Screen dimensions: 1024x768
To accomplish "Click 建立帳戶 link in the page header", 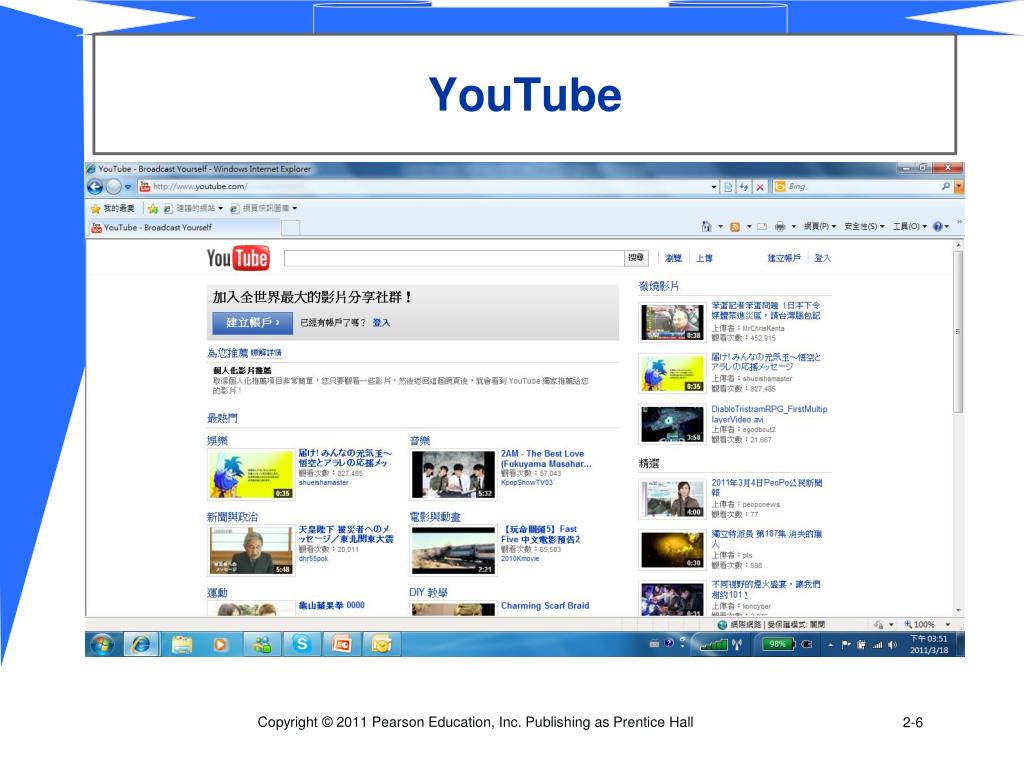I will point(784,259).
